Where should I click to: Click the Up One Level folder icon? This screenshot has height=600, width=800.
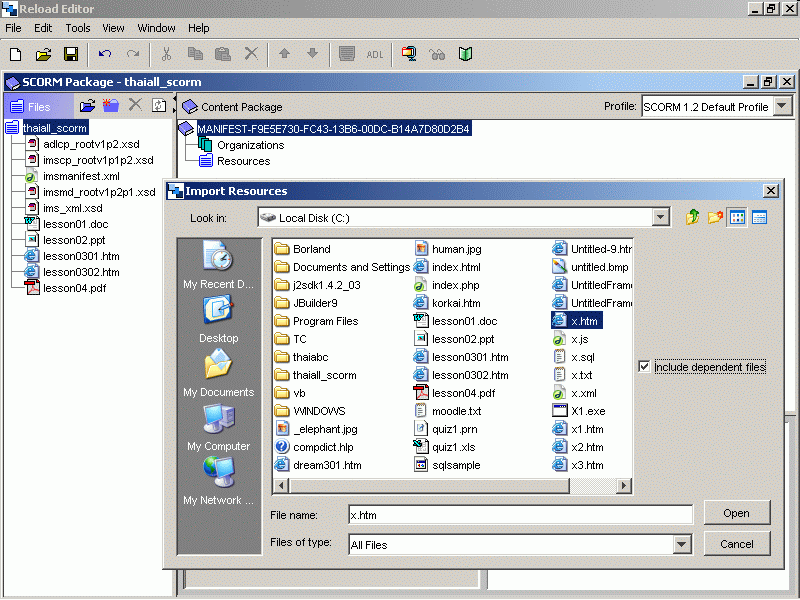(692, 217)
